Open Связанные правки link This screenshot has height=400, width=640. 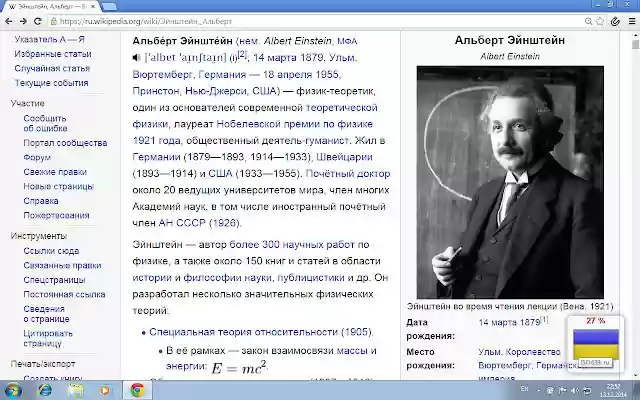point(62,265)
